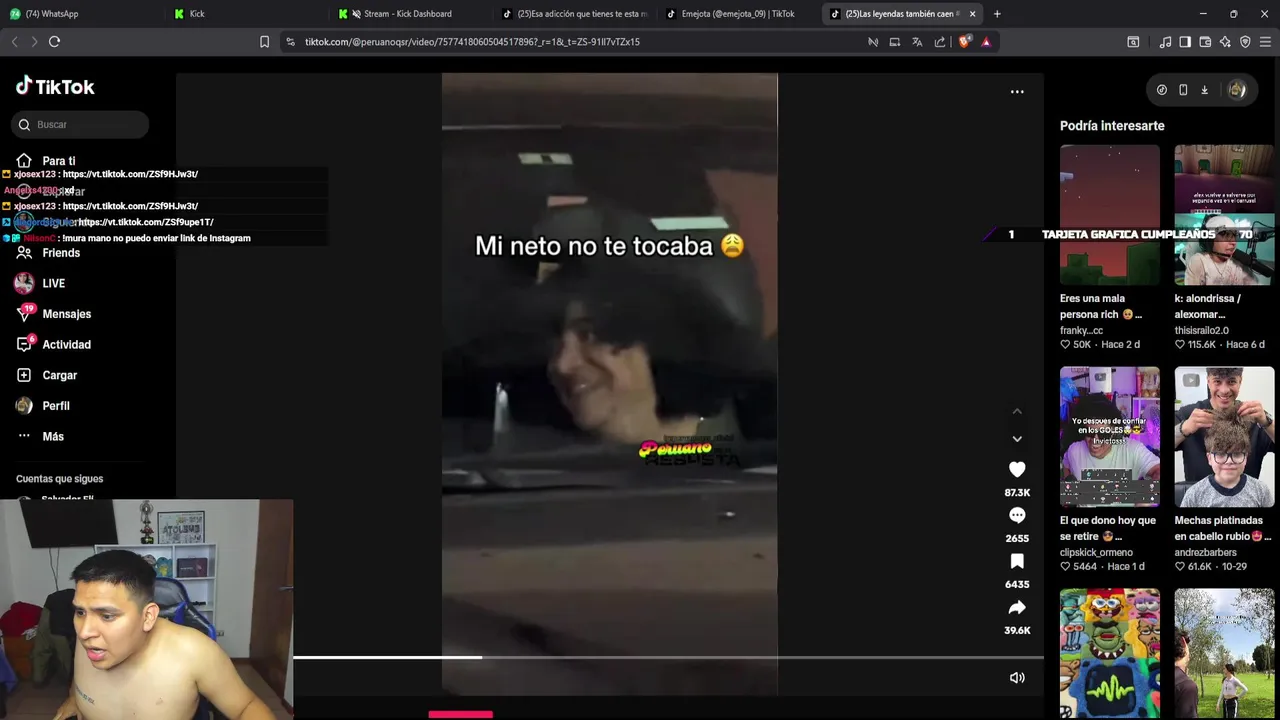Open the Friends page in sidebar

(48, 253)
